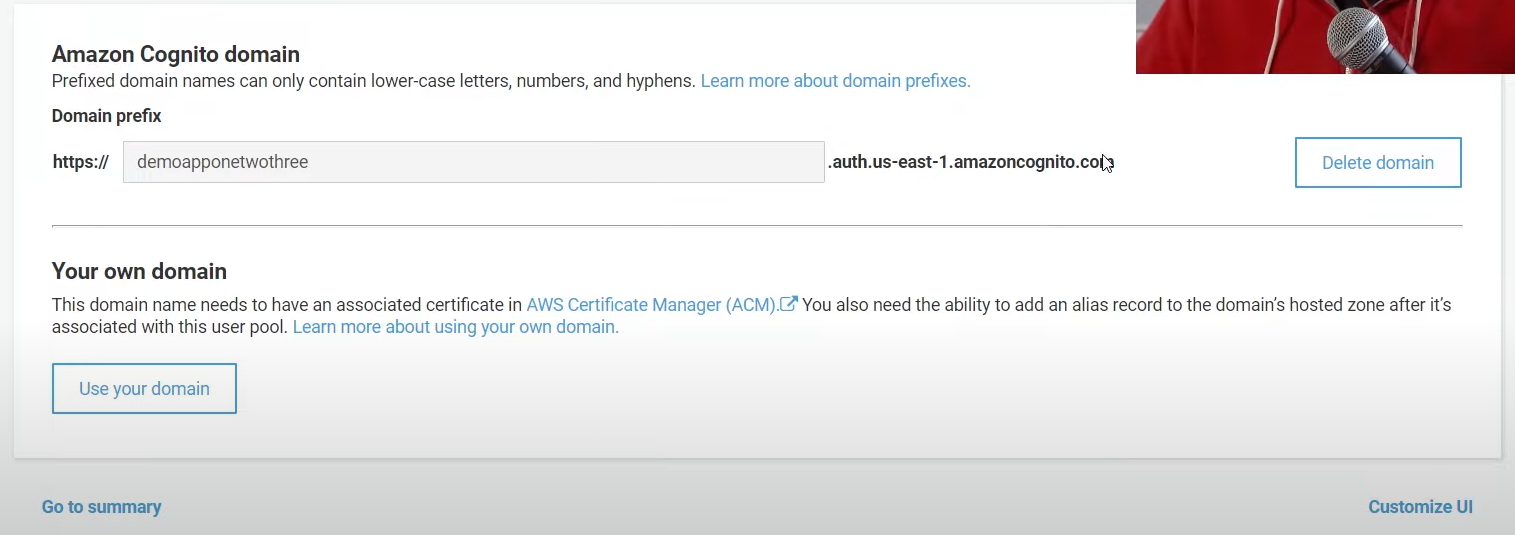1515x535 pixels.
Task: Click the Amazon Cognito domain heading
Action: [x=176, y=54]
